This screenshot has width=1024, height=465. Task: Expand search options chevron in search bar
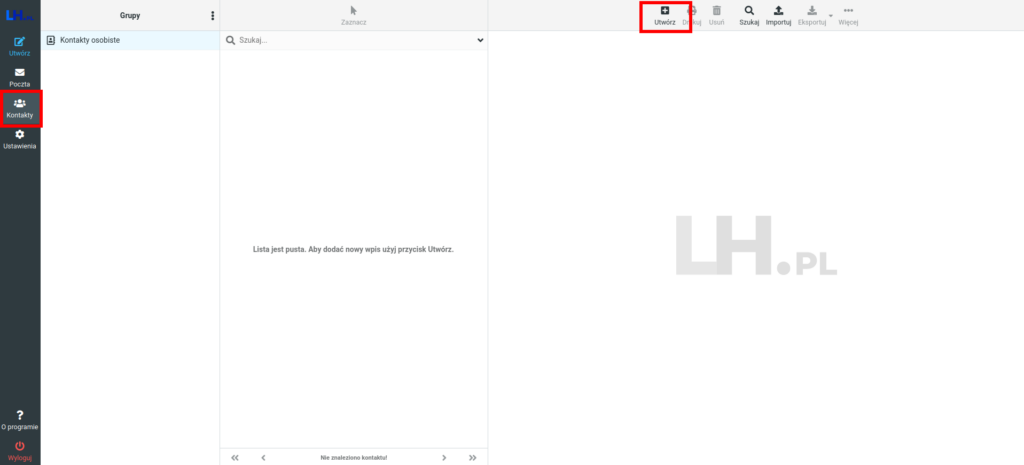[480, 41]
